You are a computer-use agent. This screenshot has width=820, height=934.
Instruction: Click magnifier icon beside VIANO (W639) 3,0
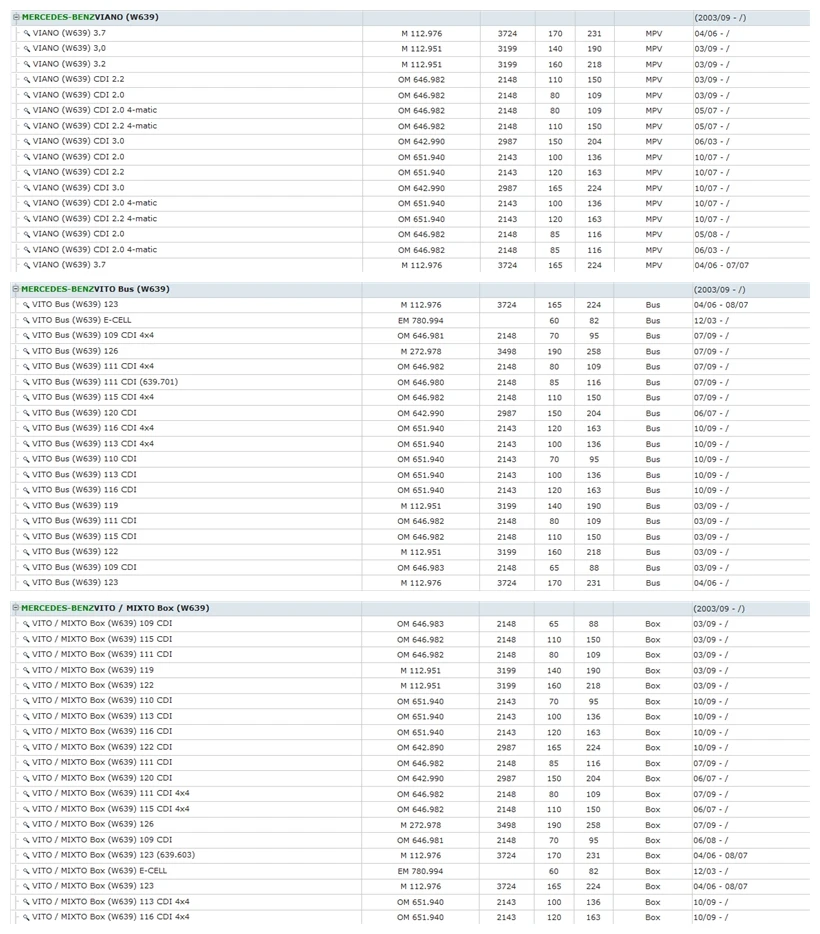pos(27,49)
